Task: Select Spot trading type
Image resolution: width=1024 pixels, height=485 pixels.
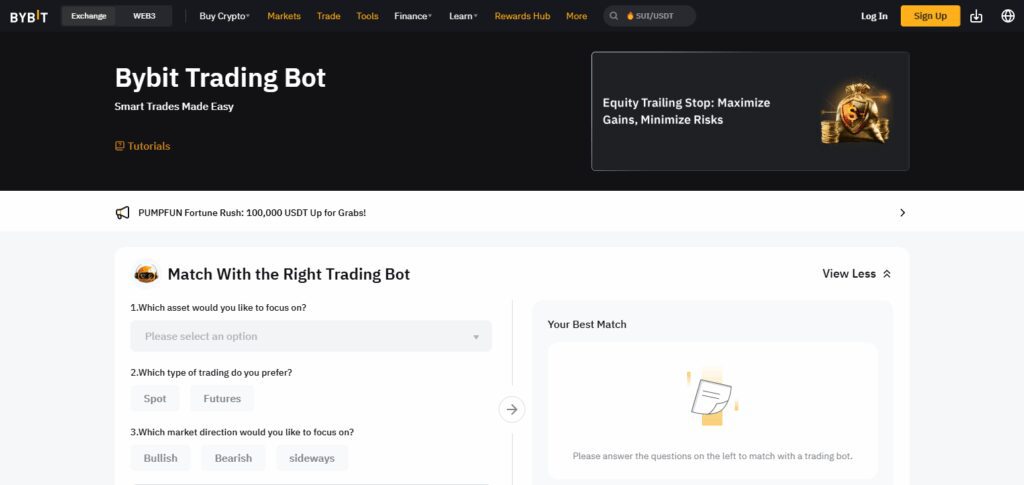Action: coord(155,399)
